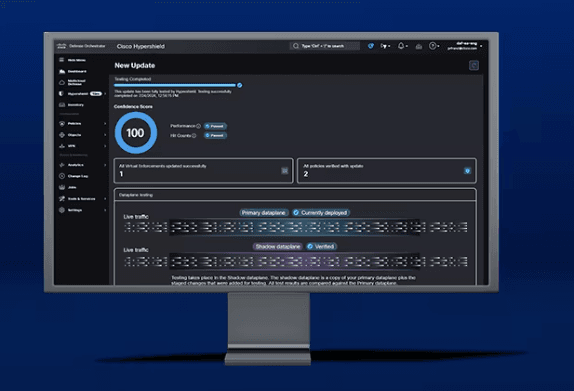This screenshot has width=574, height=391.
Task: Click the primary dataplane traffic visualization
Action: (x=296, y=227)
